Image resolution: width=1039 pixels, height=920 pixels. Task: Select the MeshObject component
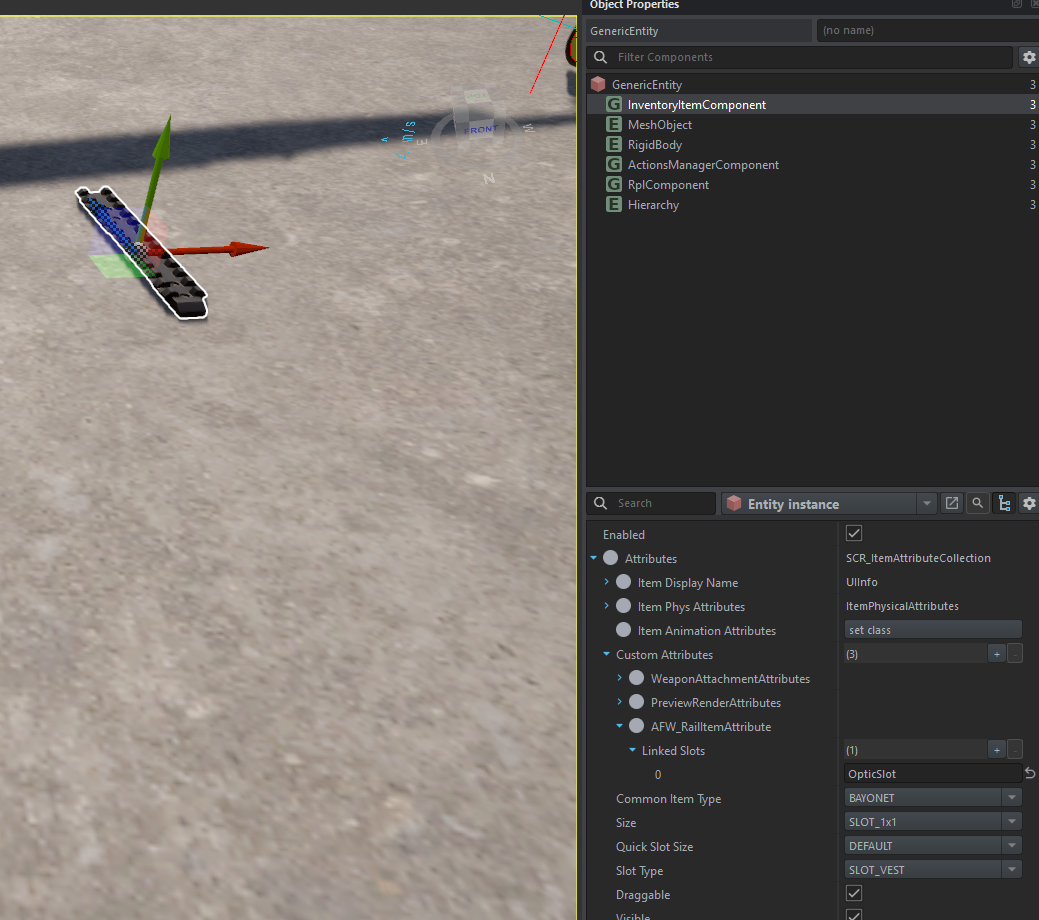click(659, 125)
